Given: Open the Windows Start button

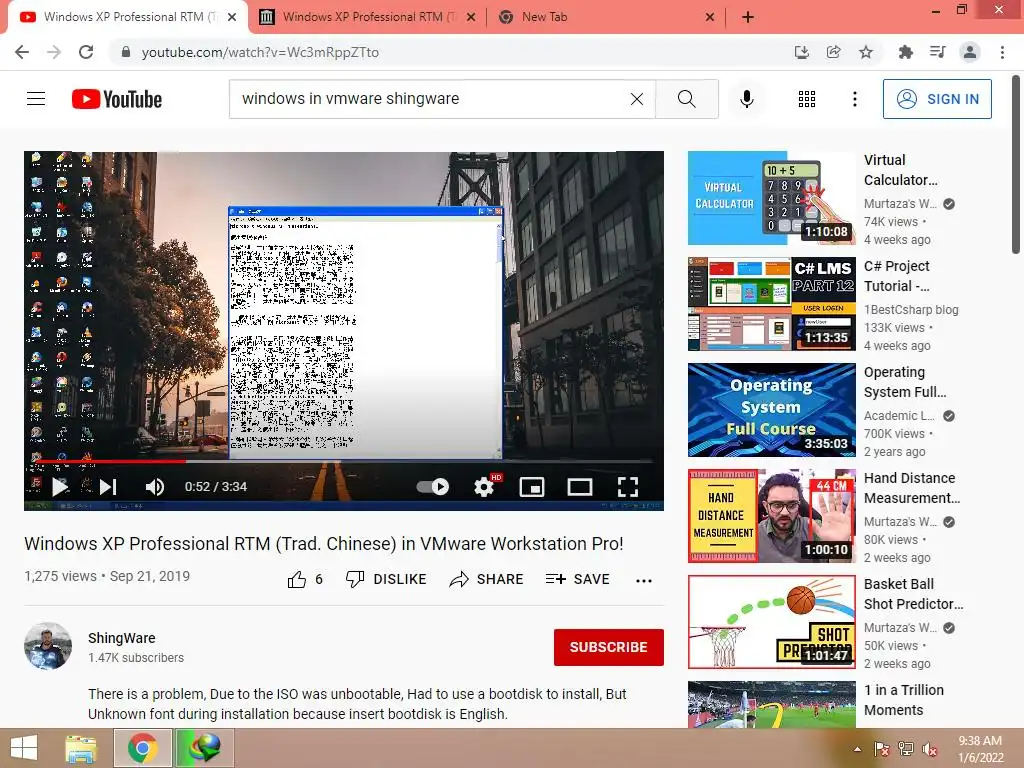Looking at the screenshot, I should tap(24, 748).
